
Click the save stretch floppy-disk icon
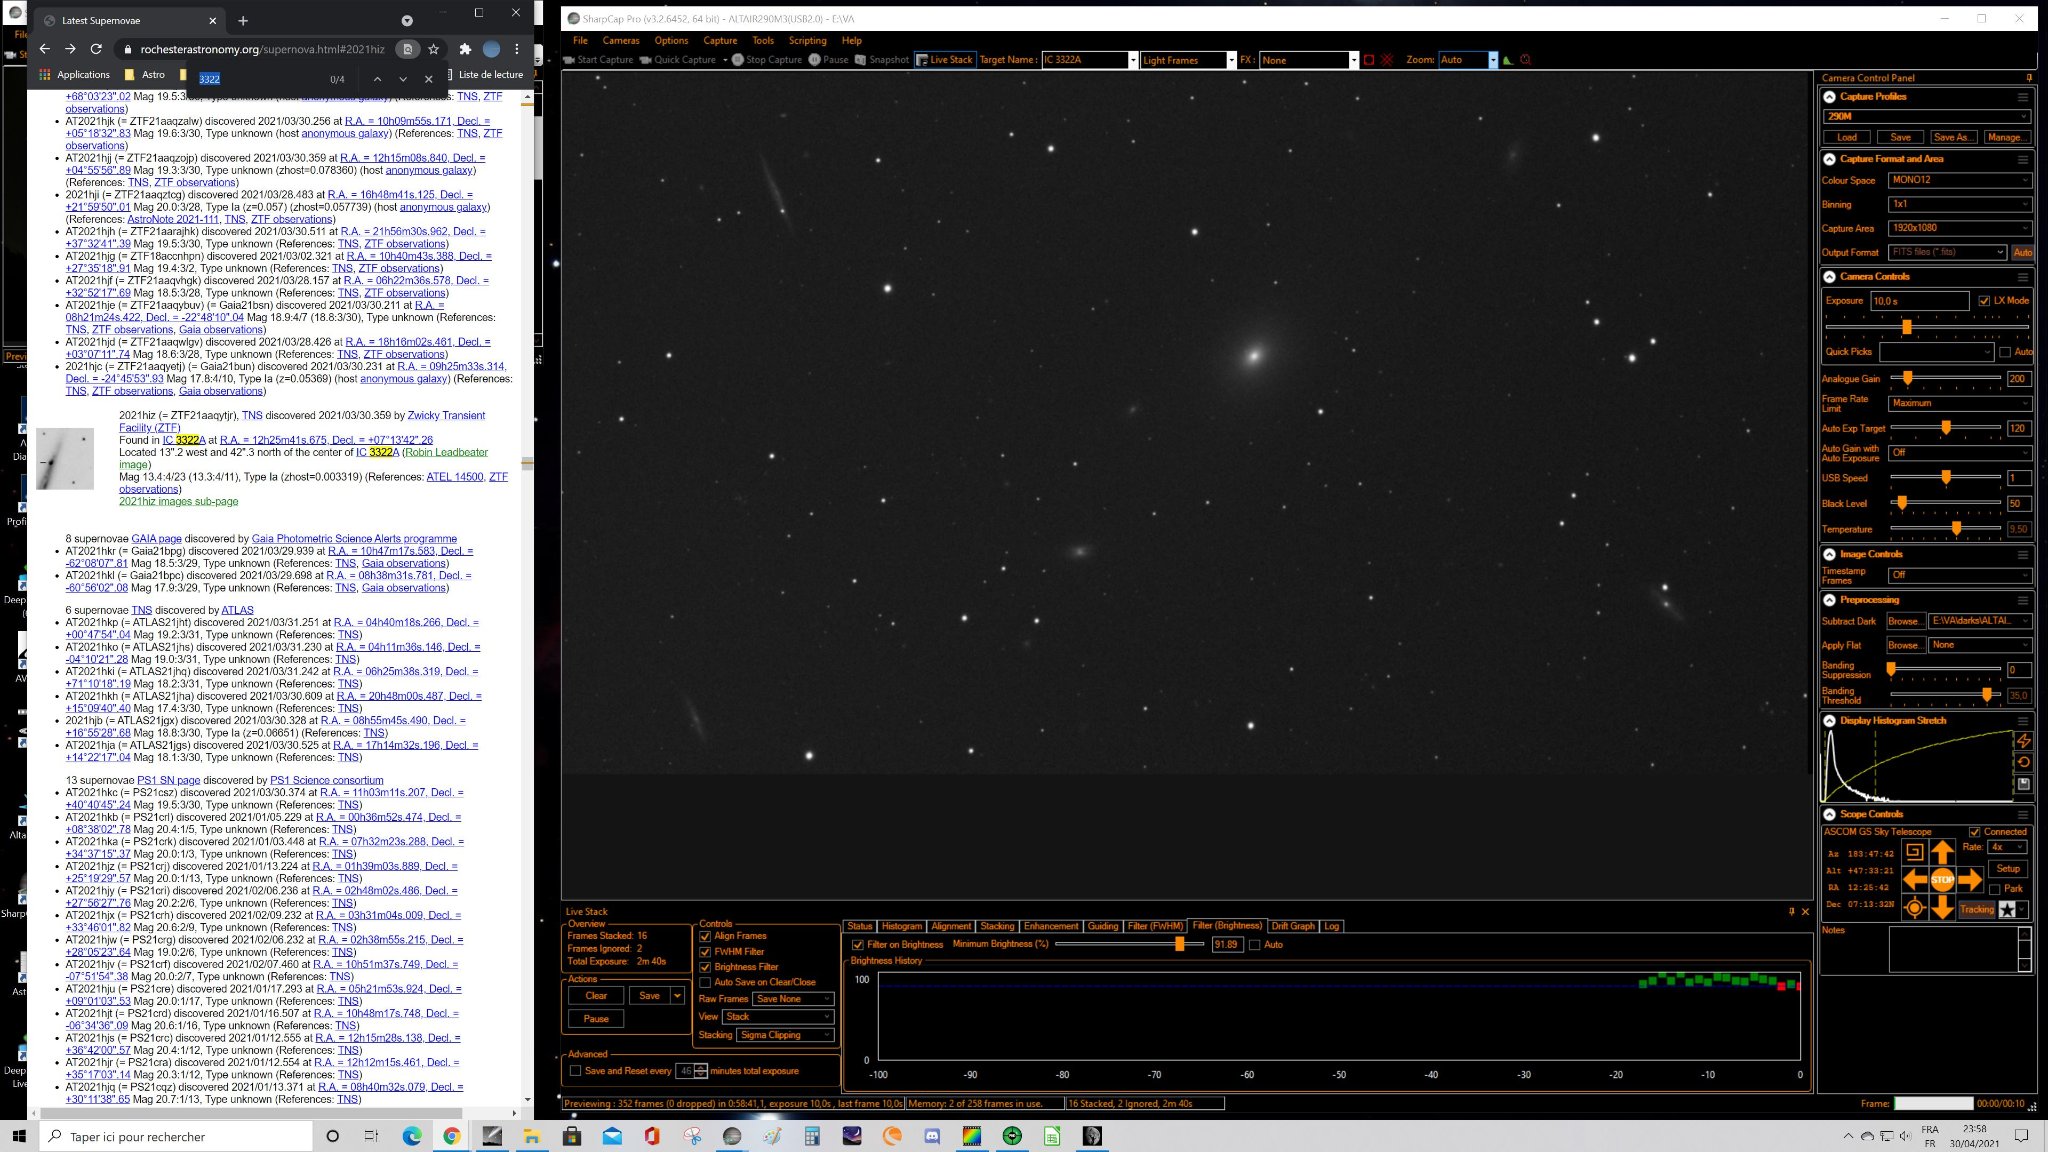pyautogui.click(x=2023, y=784)
